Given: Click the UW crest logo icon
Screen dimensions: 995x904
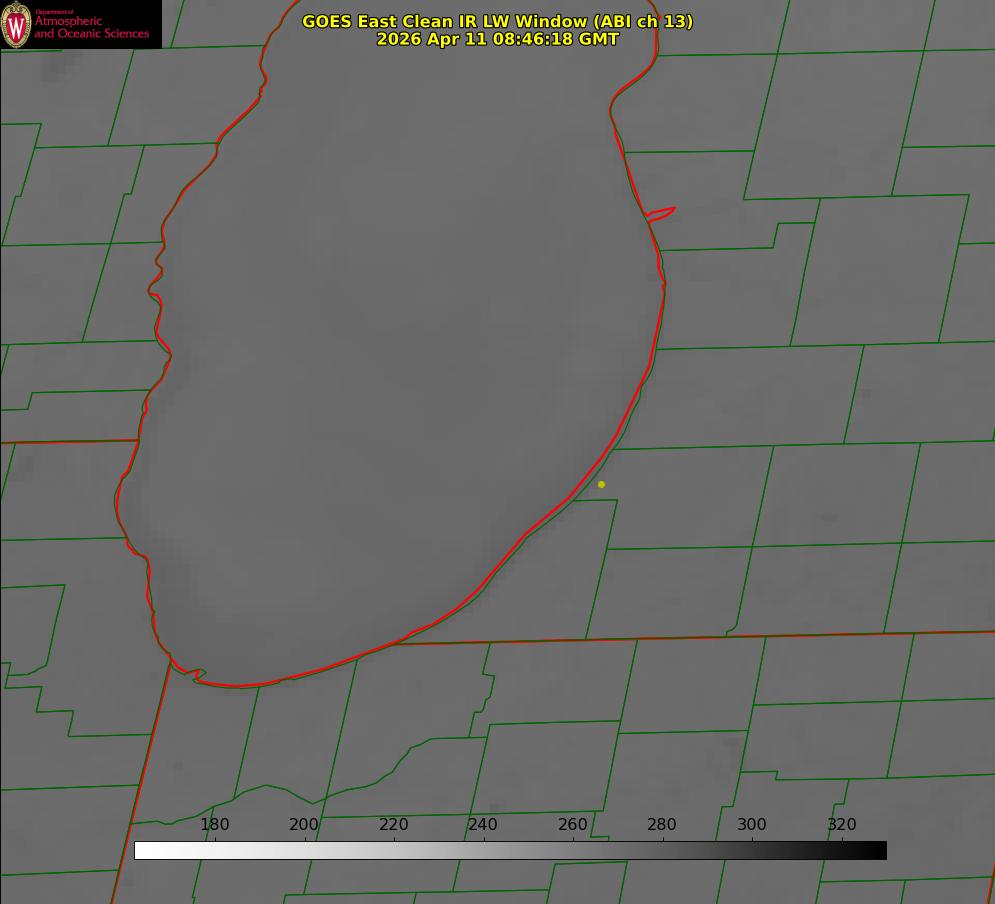Looking at the screenshot, I should (x=16, y=24).
